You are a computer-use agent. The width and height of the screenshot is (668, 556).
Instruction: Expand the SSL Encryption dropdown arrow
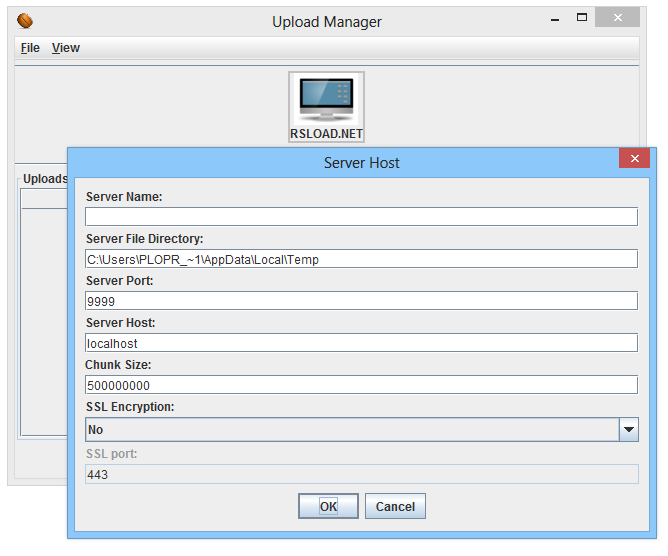(x=628, y=430)
